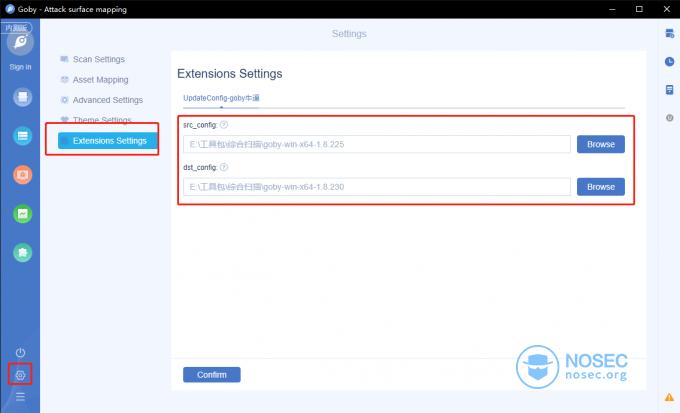Open the document icon on right panel
Screen dimensions: 680x413
tap(670, 90)
